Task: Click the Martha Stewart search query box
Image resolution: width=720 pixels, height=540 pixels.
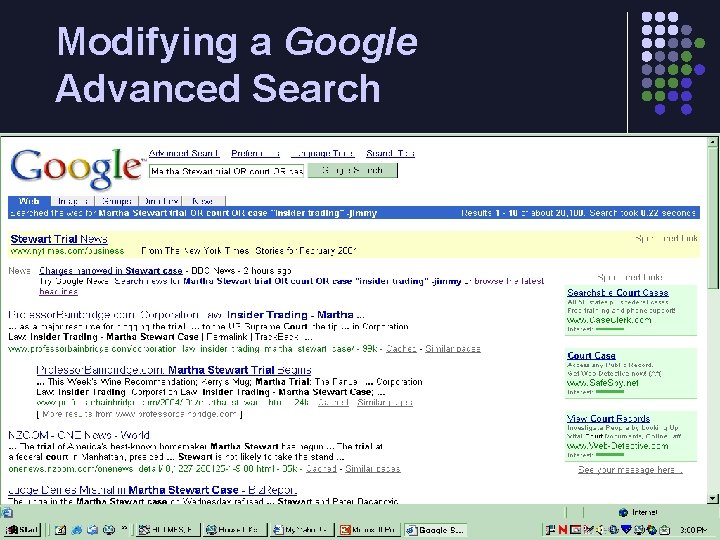Action: [x=226, y=171]
